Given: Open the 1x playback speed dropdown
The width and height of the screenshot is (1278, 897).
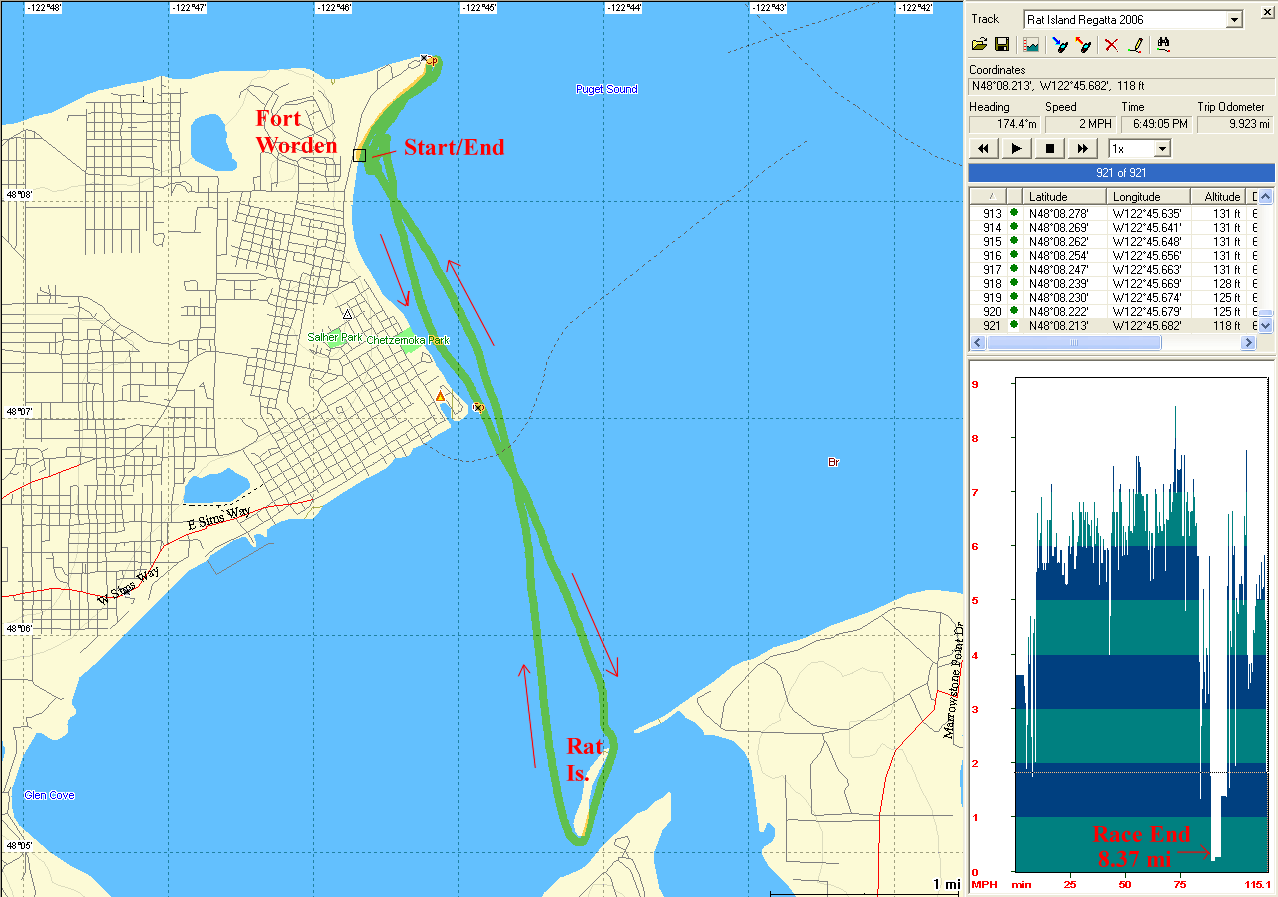Looking at the screenshot, I should tap(1161, 149).
